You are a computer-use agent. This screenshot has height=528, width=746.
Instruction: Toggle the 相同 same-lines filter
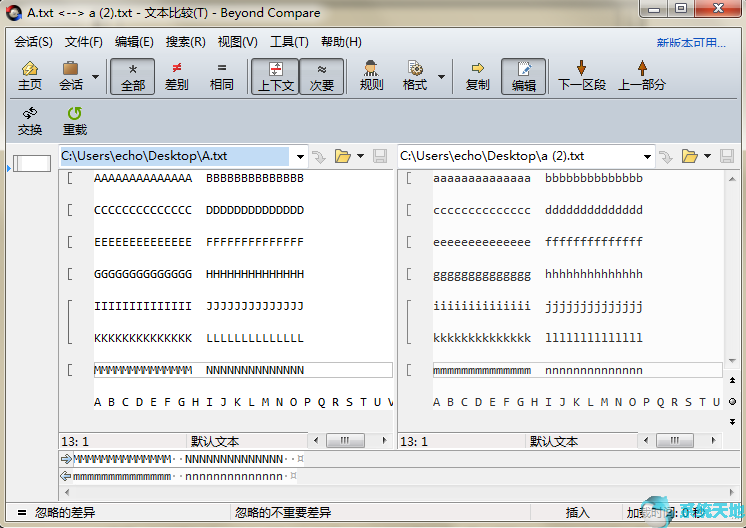221,77
